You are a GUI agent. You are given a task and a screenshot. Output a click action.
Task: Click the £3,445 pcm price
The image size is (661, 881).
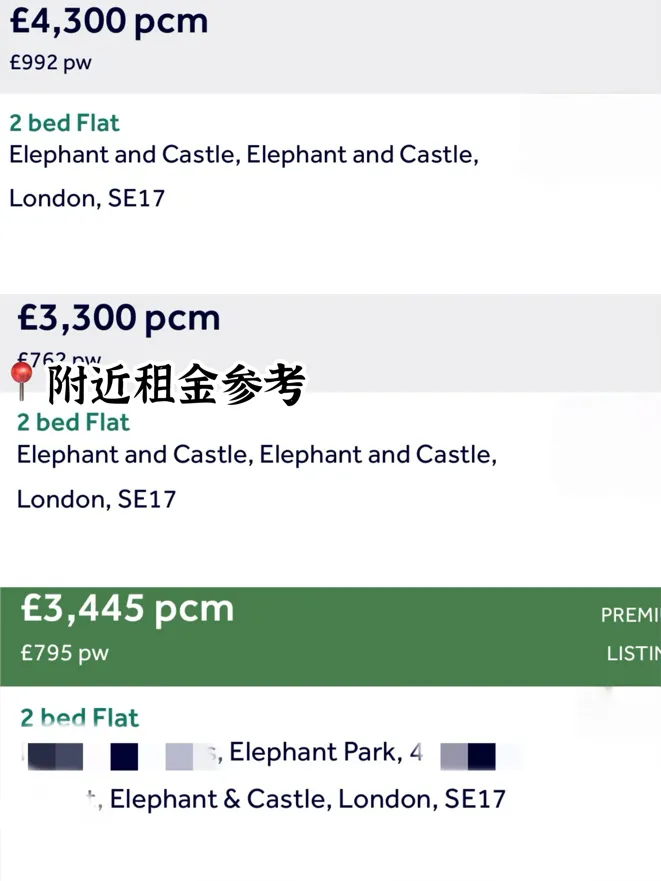pos(127,609)
